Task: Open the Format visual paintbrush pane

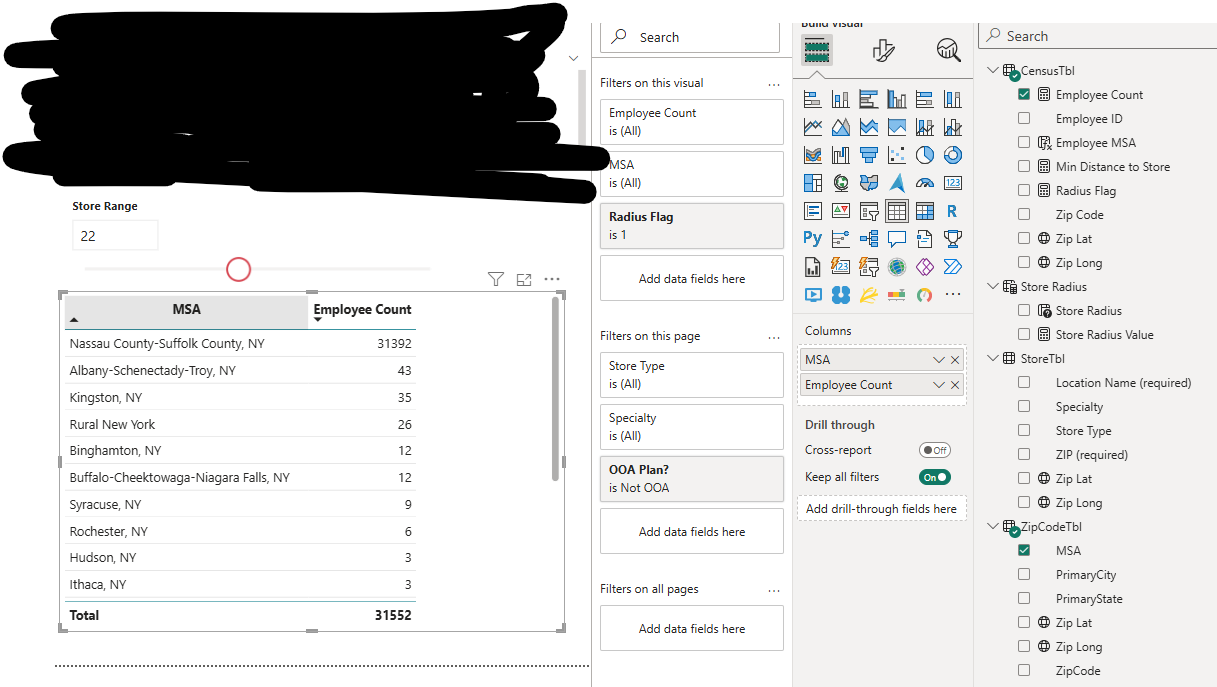Action: (883, 50)
